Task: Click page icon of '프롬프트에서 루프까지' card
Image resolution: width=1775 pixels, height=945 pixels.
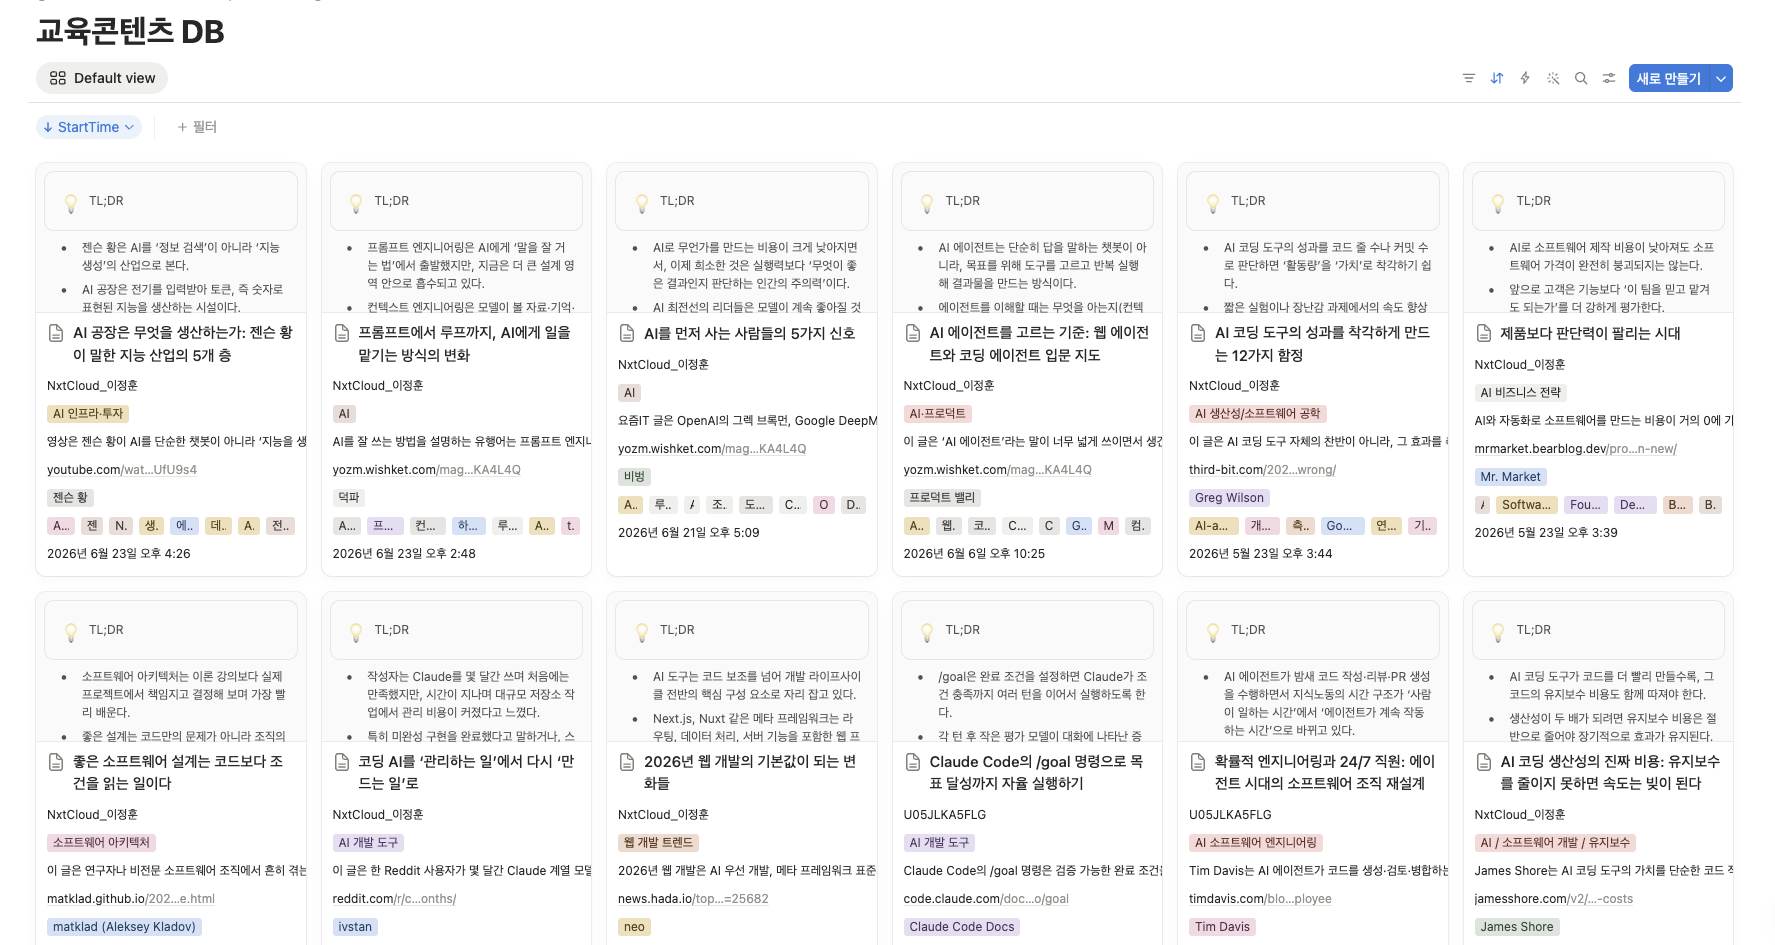Action: point(342,333)
